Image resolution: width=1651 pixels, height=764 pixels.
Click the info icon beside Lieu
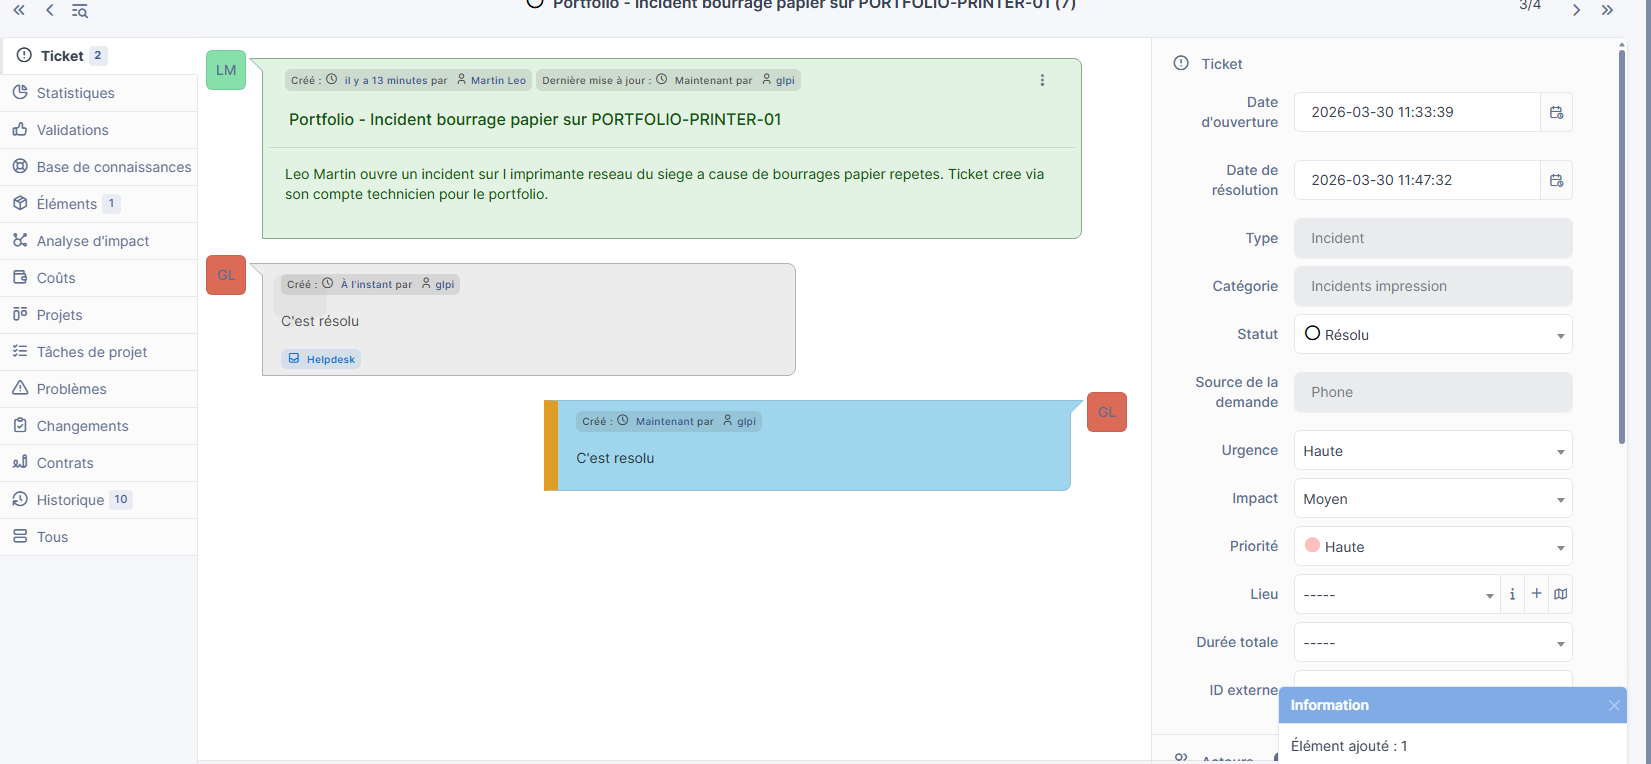click(x=1512, y=594)
